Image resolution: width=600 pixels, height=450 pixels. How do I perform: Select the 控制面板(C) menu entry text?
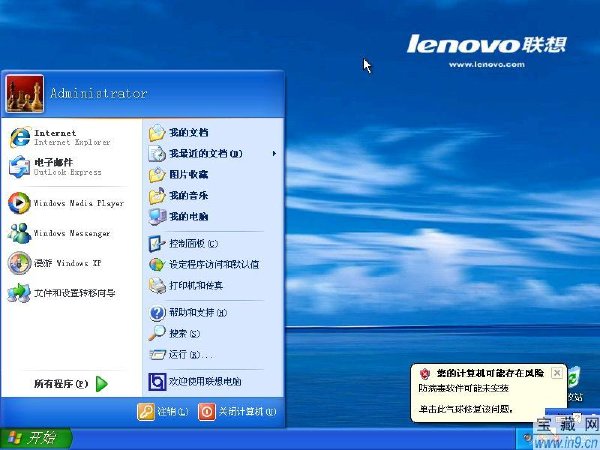[x=194, y=244]
